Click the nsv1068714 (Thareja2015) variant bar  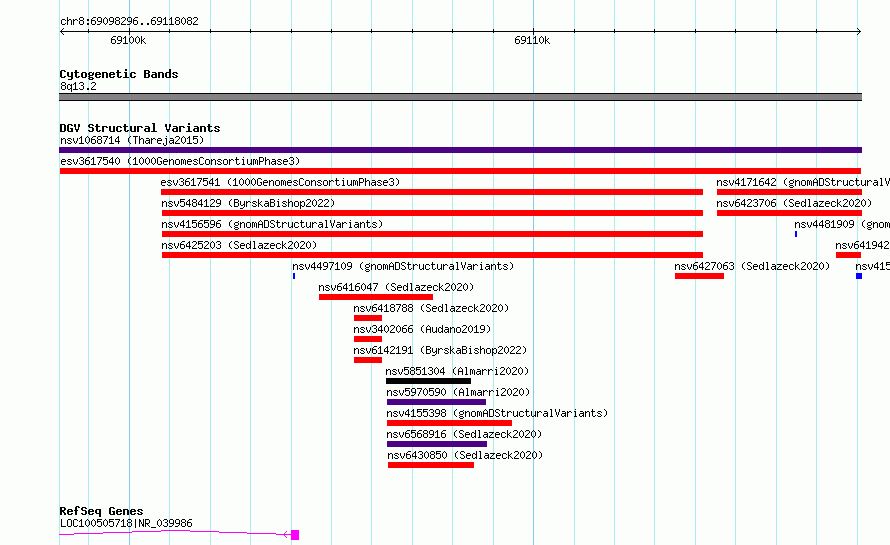[460, 150]
